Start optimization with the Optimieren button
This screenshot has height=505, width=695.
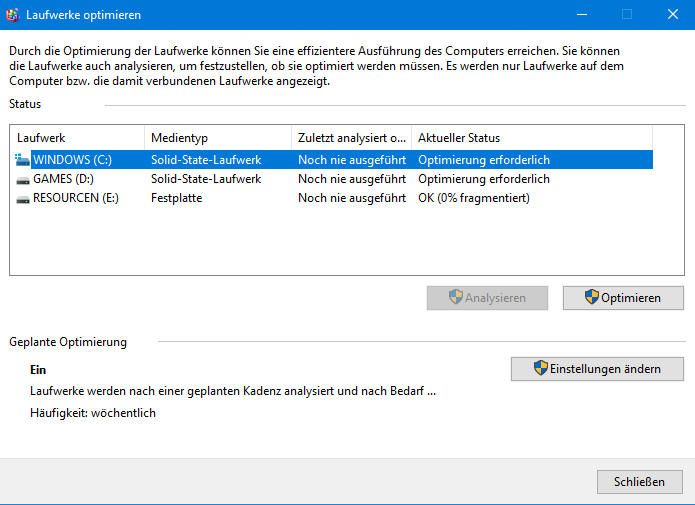pos(623,298)
